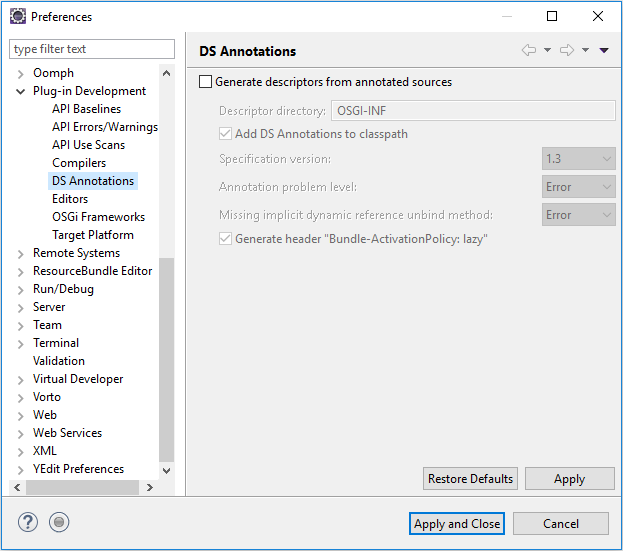This screenshot has width=623, height=551.
Task: Click the horizontal scroll right arrow
Action: 150,487
